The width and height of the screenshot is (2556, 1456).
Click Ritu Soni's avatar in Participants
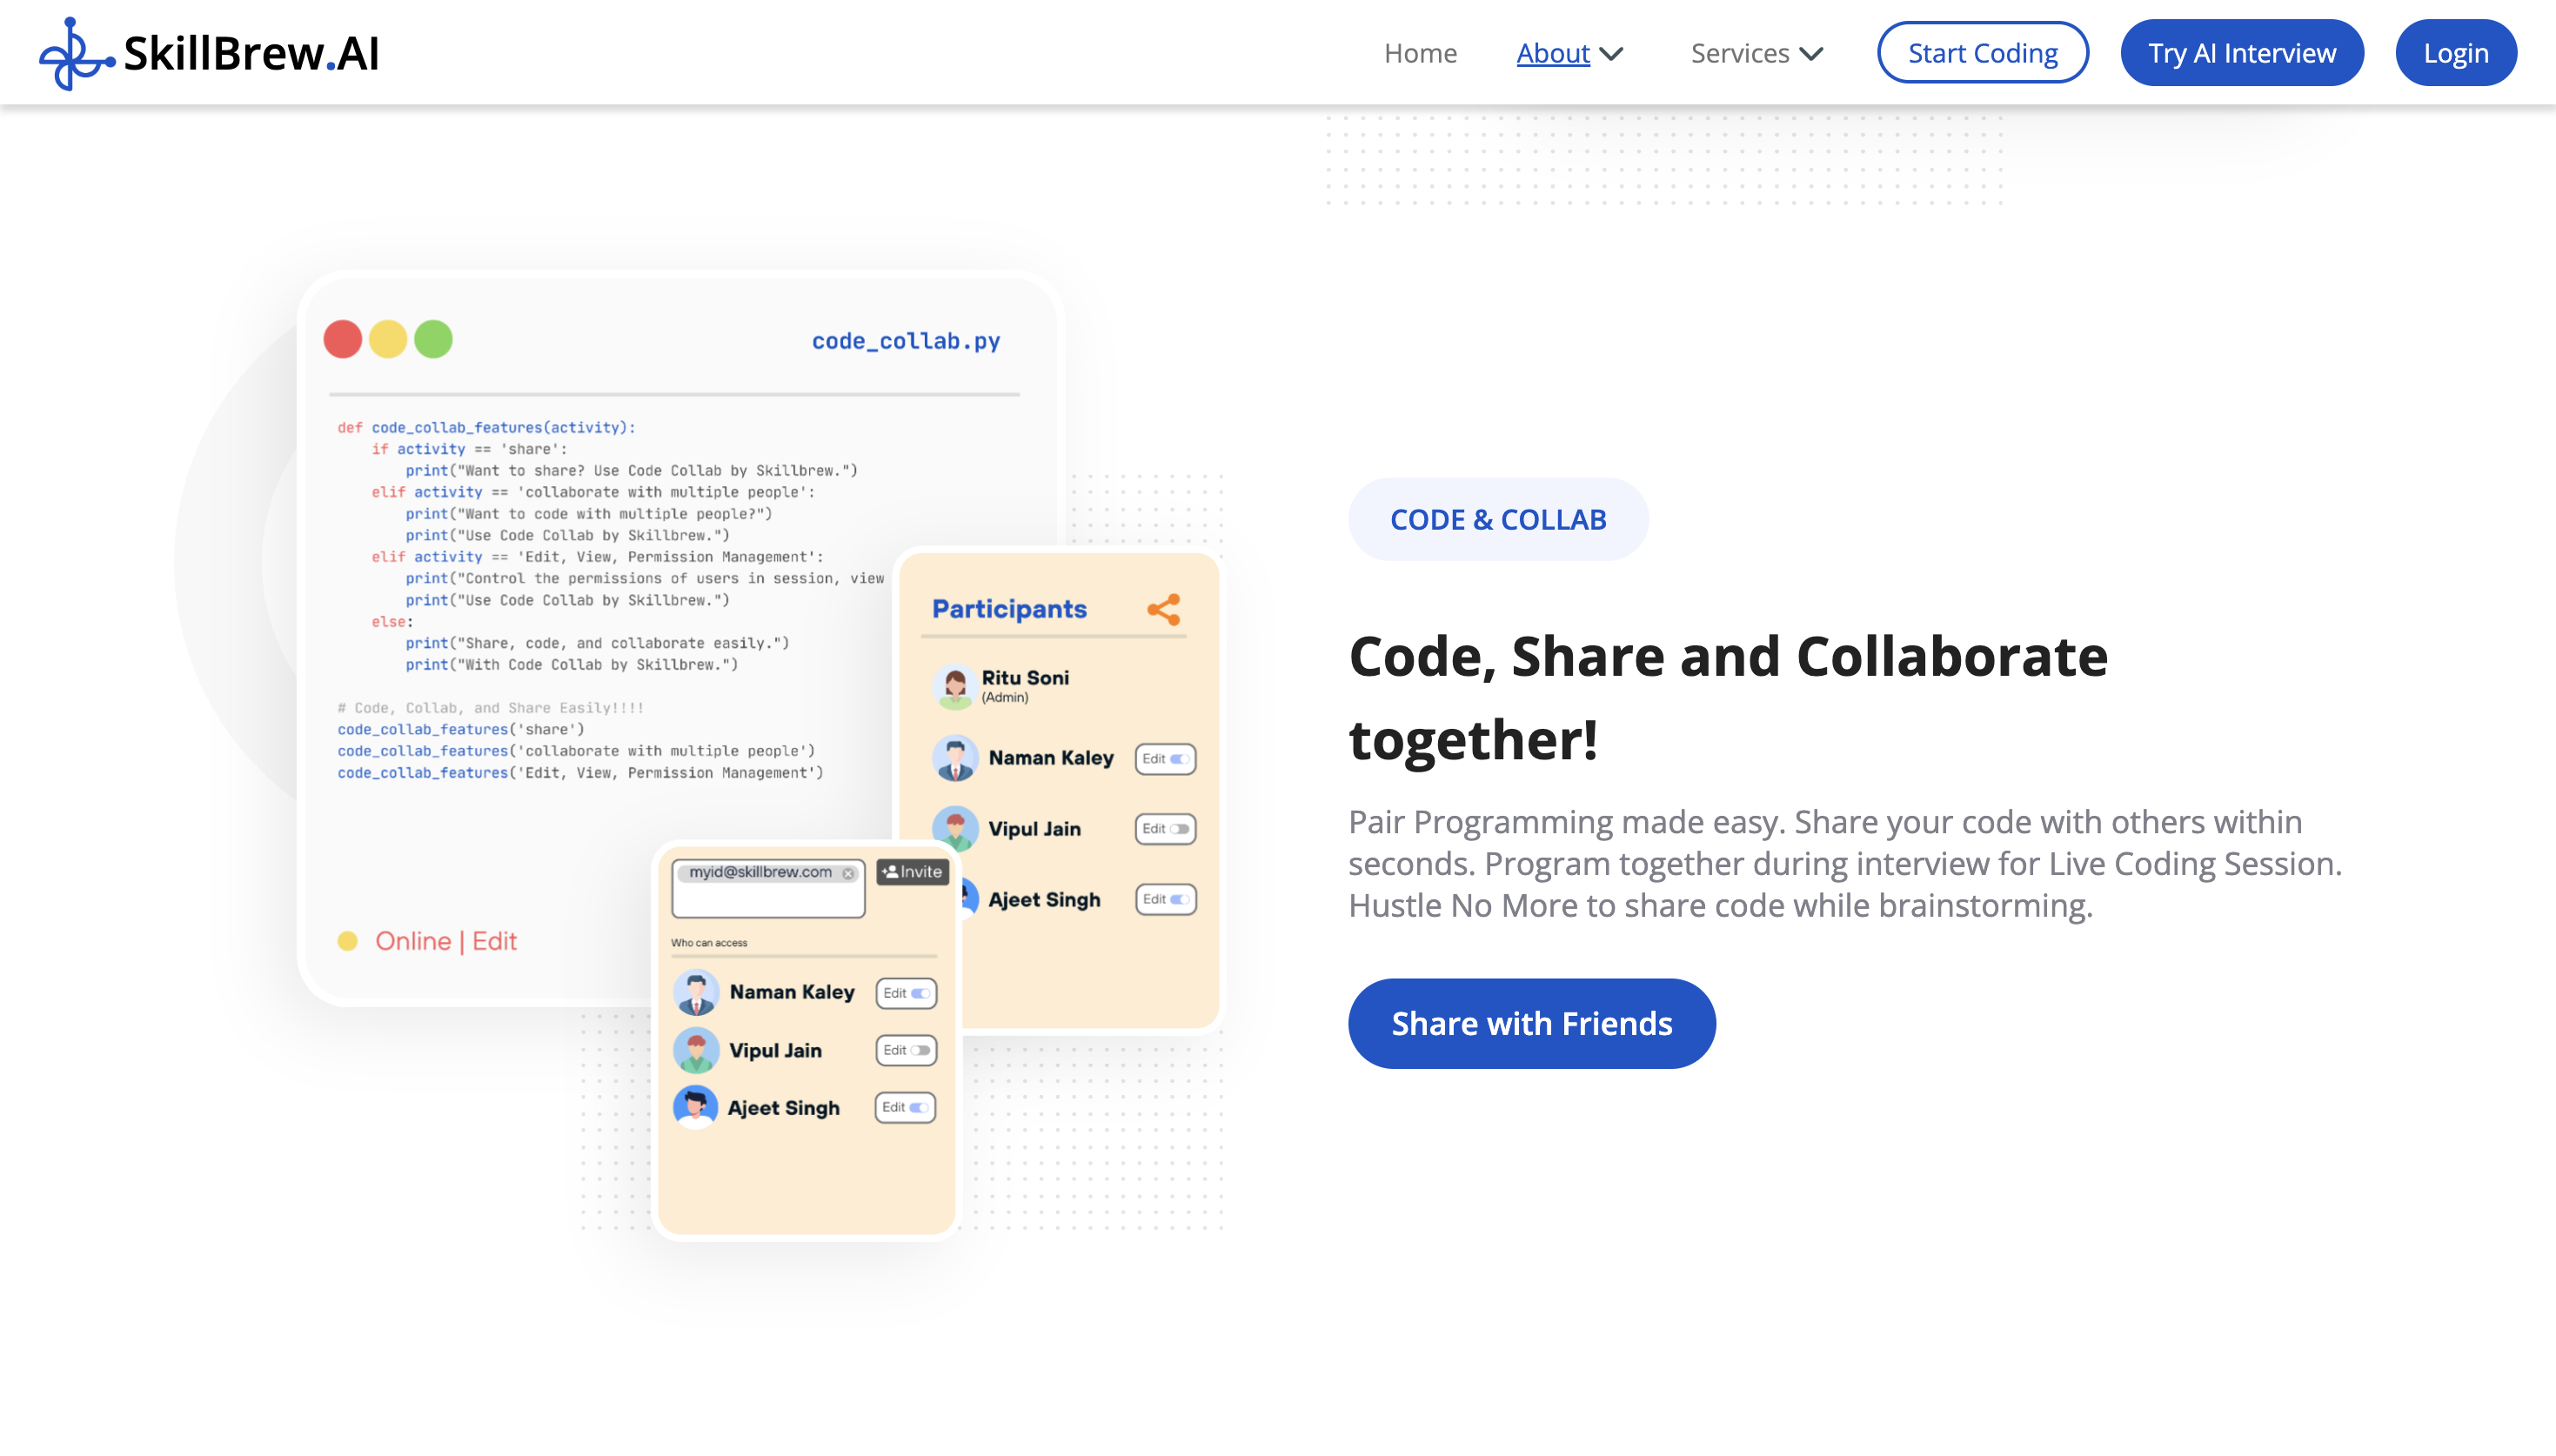(x=954, y=686)
